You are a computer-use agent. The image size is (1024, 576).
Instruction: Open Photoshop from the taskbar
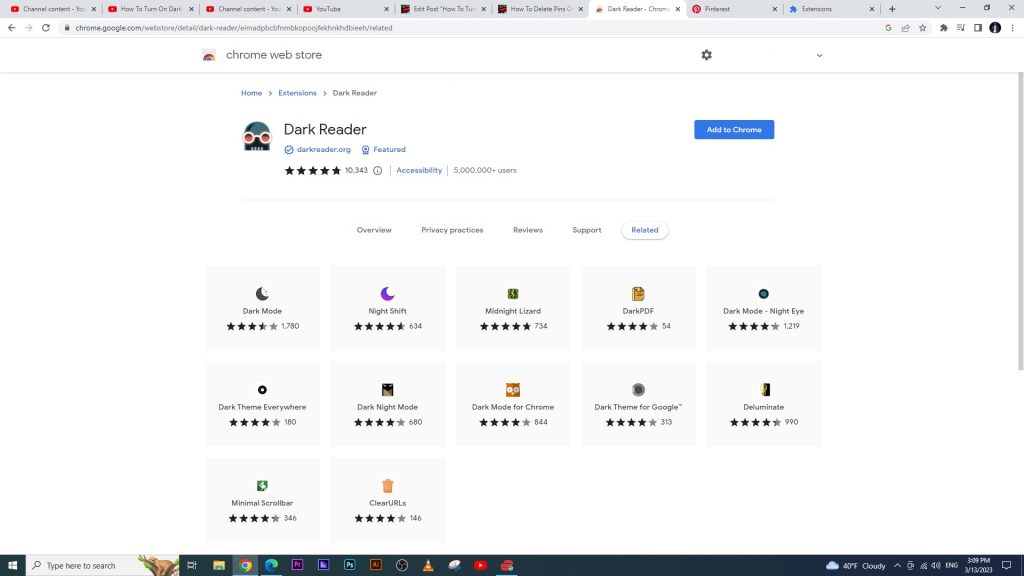[x=349, y=565]
